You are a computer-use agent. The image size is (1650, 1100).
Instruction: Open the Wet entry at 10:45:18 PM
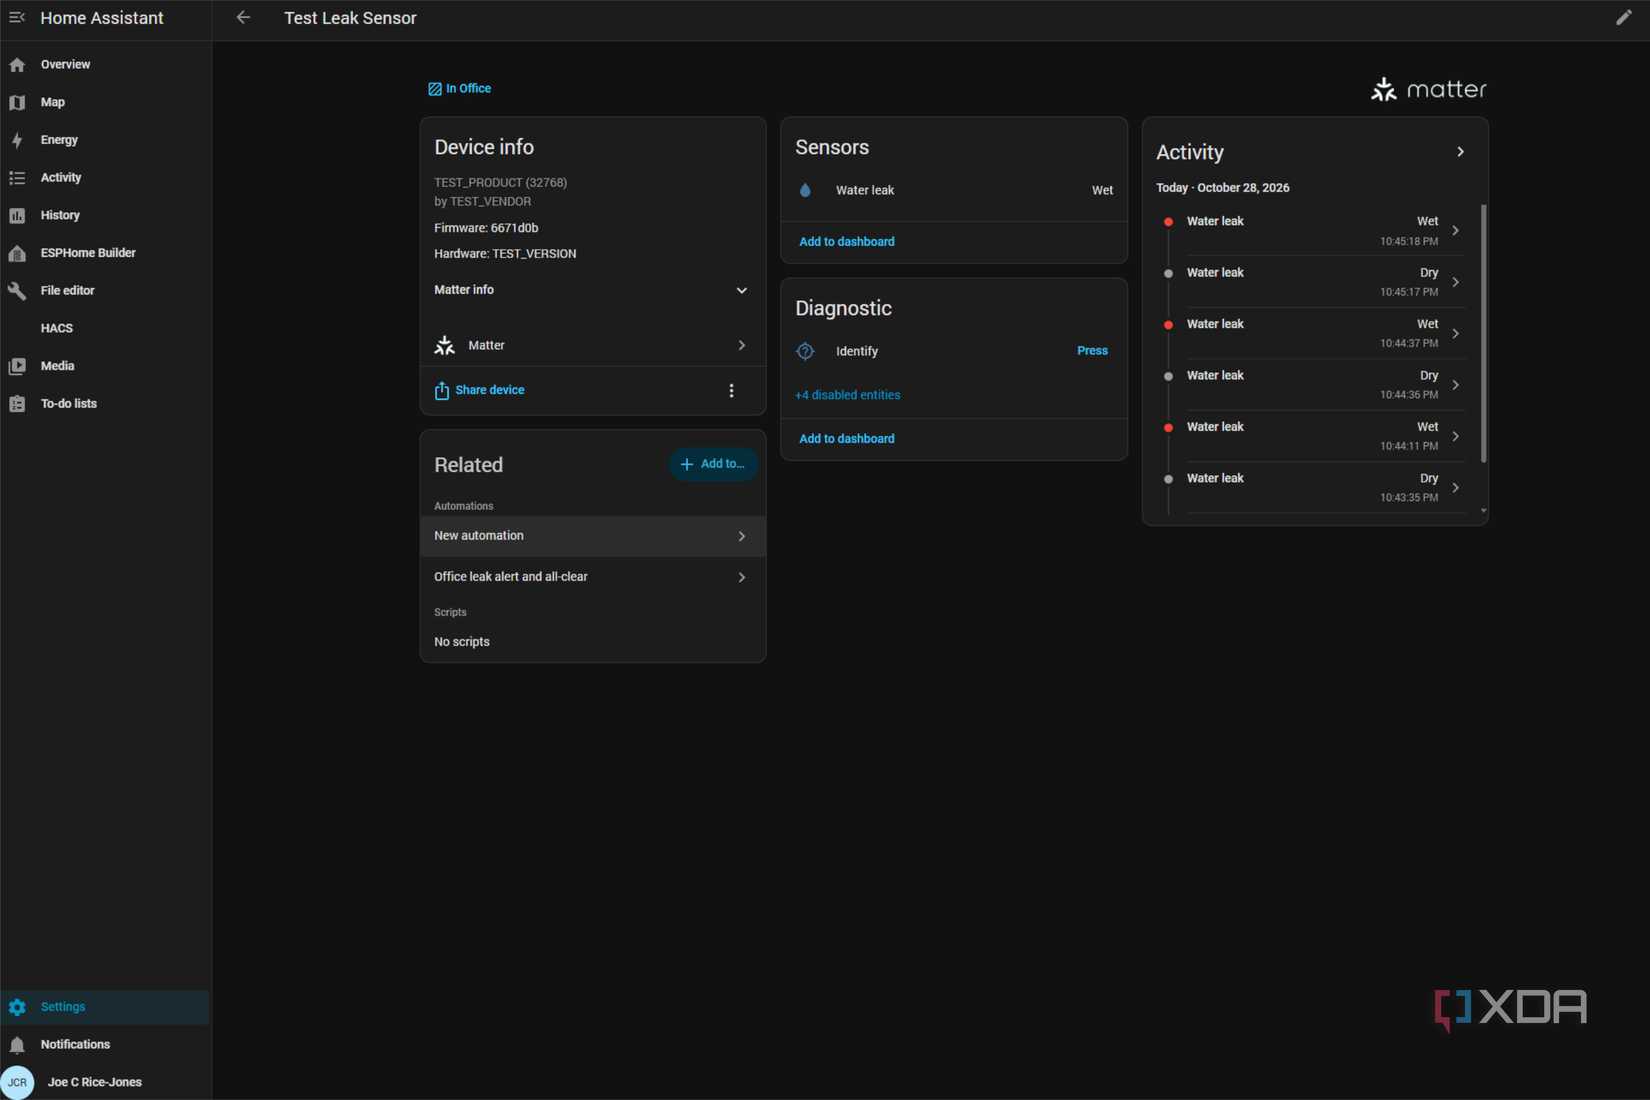point(1312,230)
